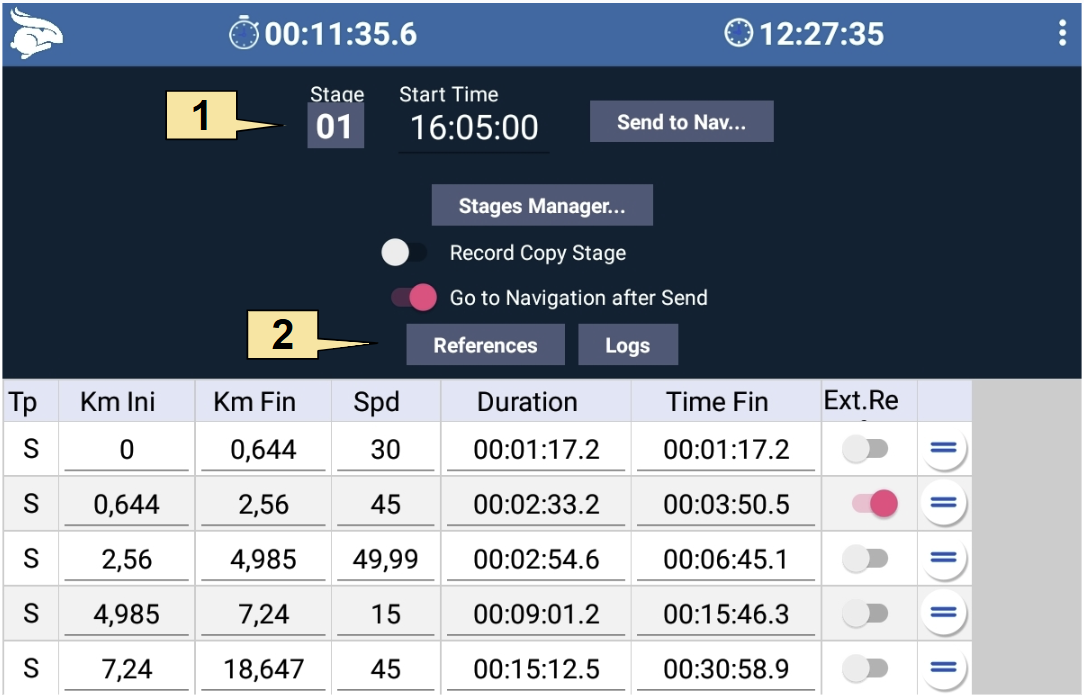Click the rabbit app logo icon
Viewport: 1084px width, 696px height.
(x=36, y=35)
